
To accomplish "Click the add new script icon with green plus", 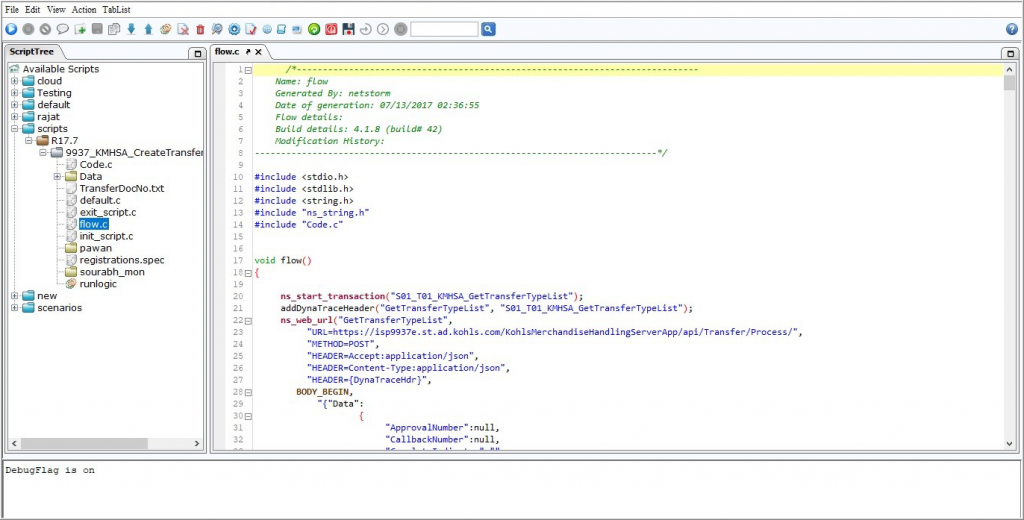I will click(x=80, y=29).
